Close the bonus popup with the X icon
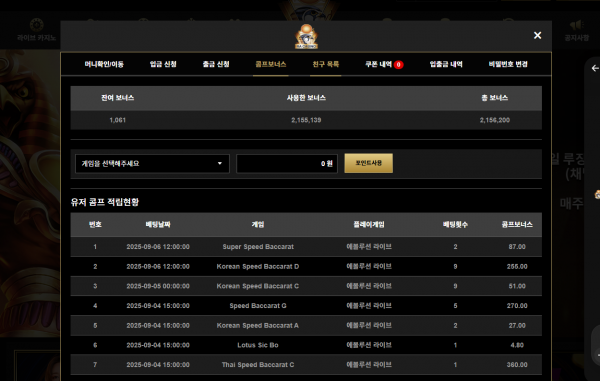Screen dimensions: 600x381 click(x=537, y=35)
